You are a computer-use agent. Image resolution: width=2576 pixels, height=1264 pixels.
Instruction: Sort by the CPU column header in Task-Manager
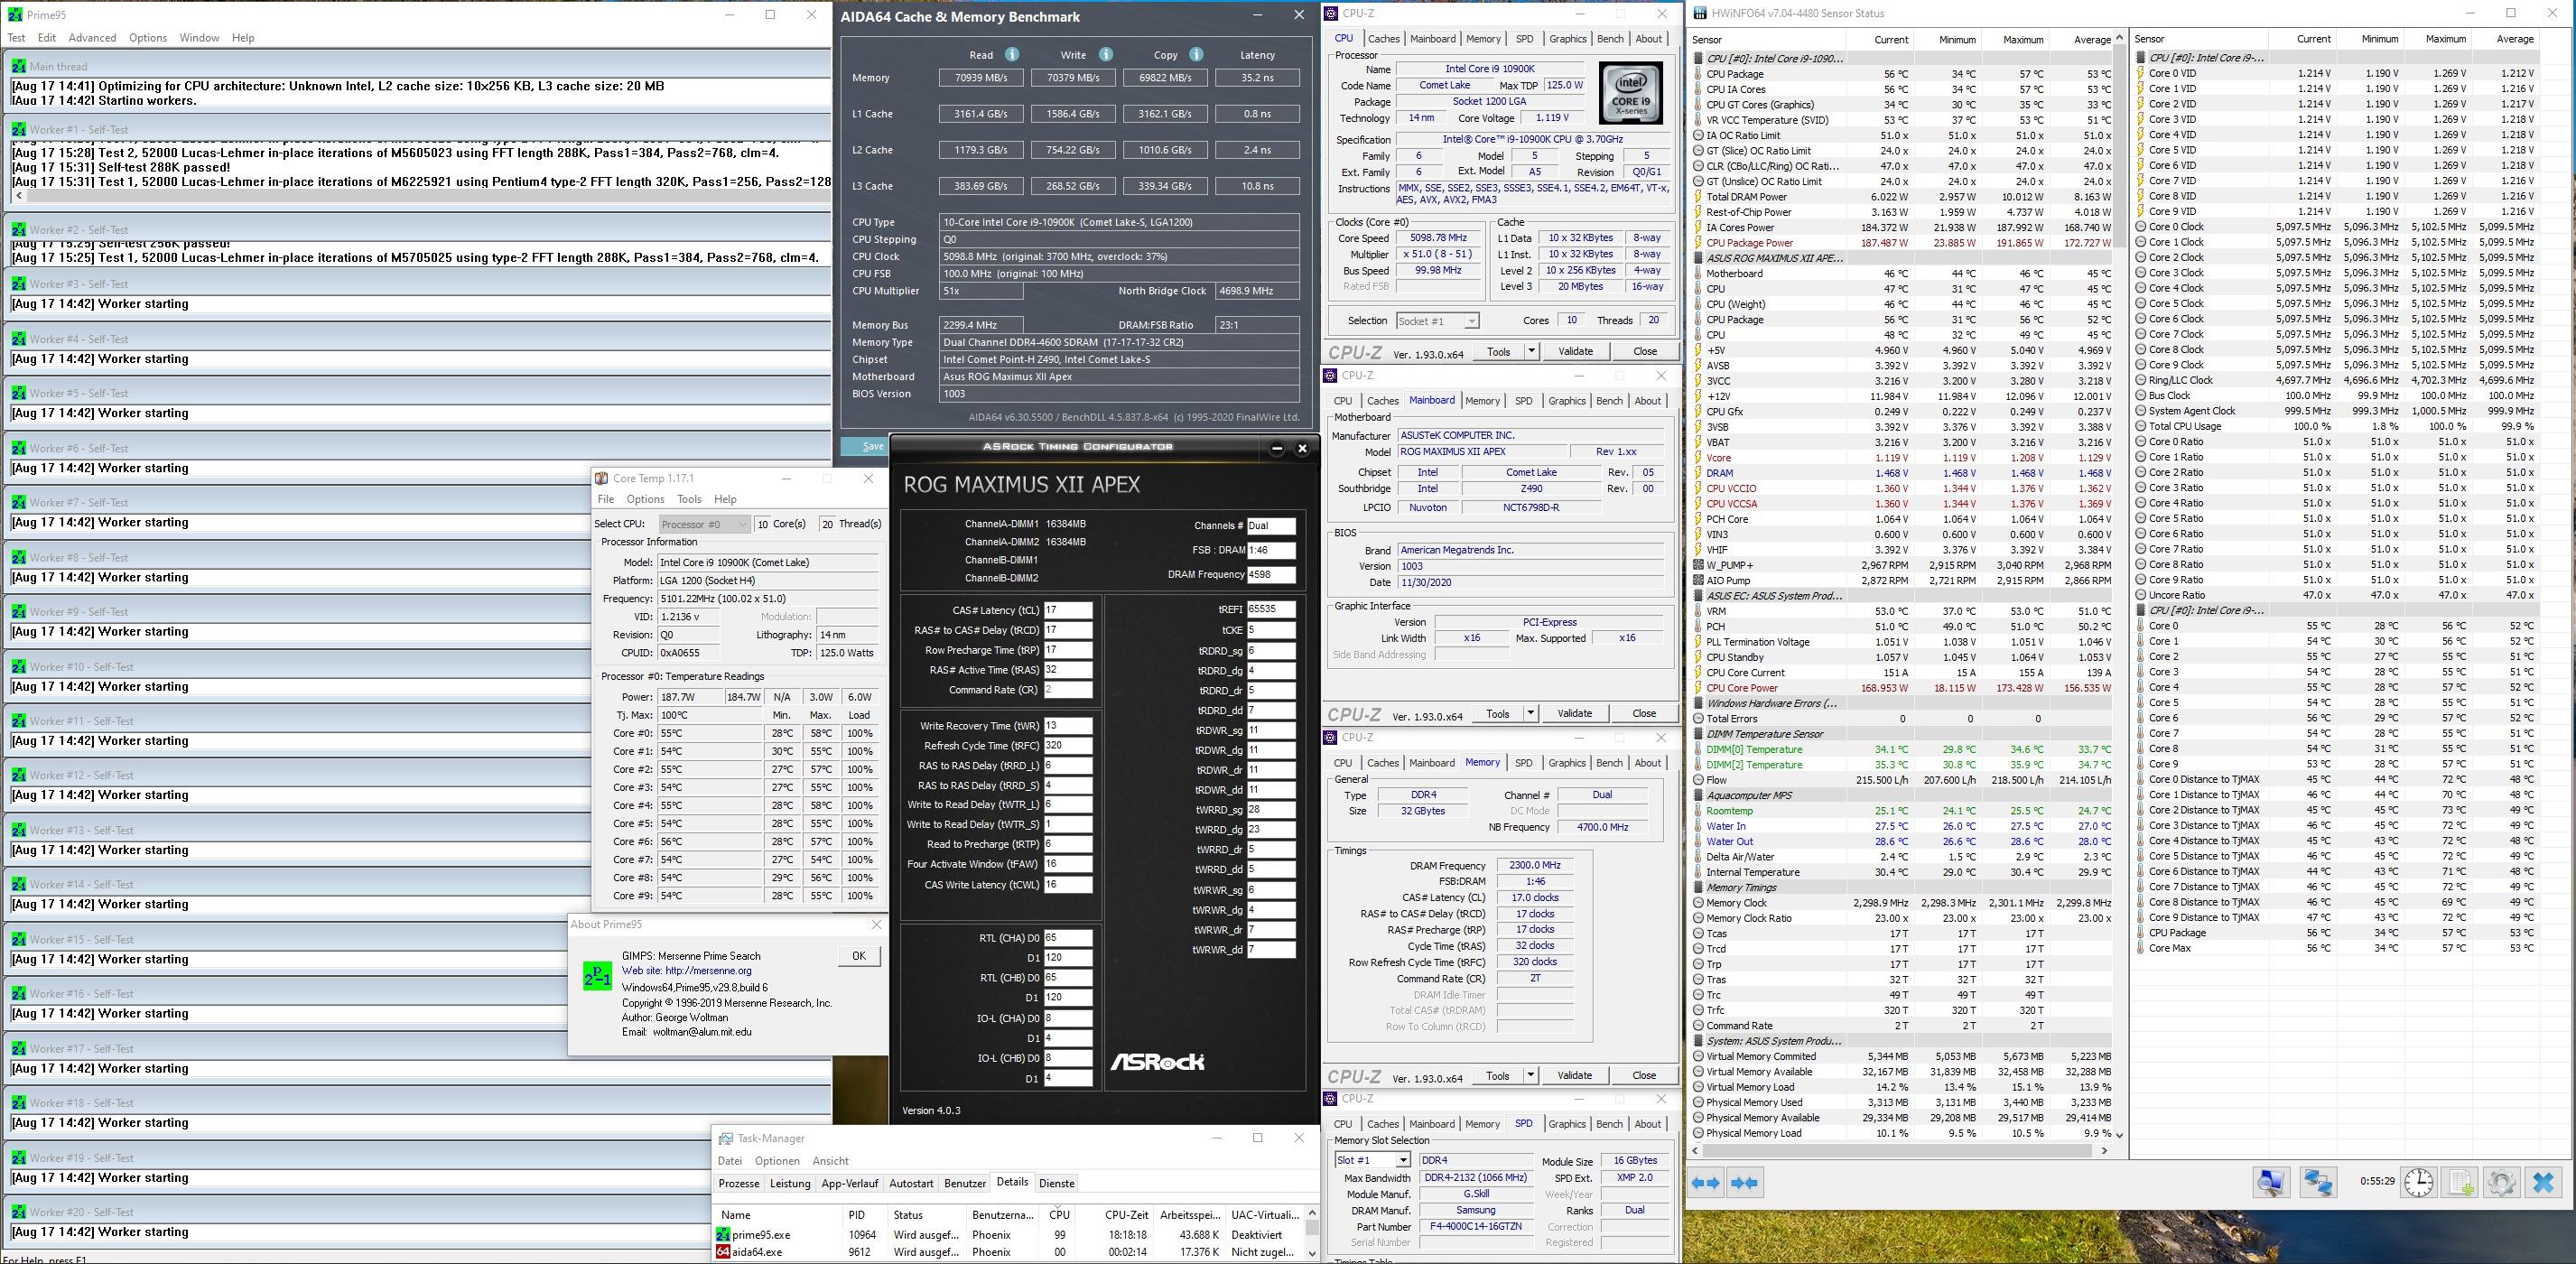click(1059, 1214)
